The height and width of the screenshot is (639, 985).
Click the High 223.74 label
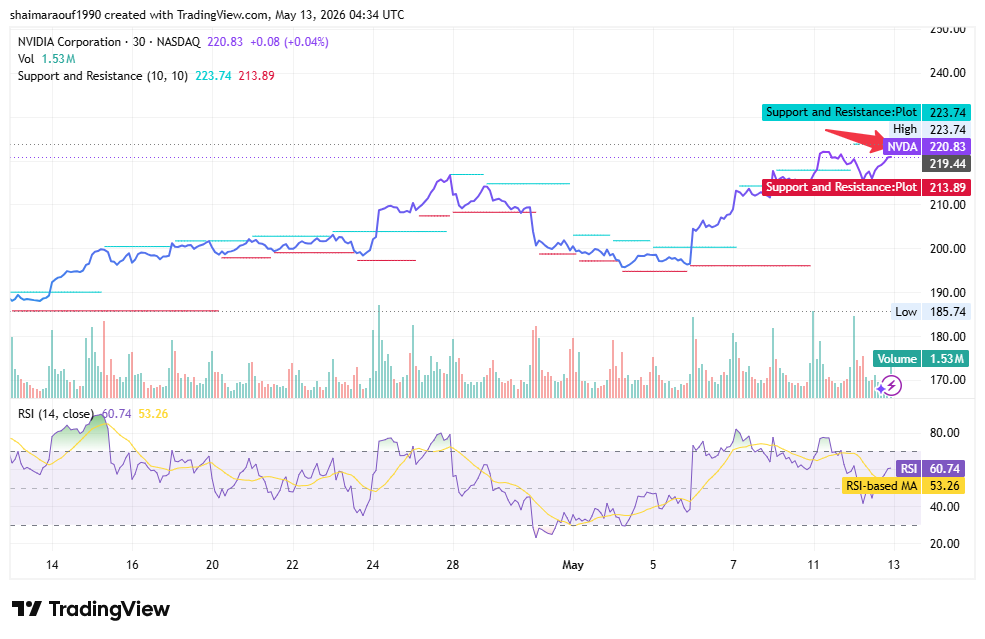coord(931,129)
